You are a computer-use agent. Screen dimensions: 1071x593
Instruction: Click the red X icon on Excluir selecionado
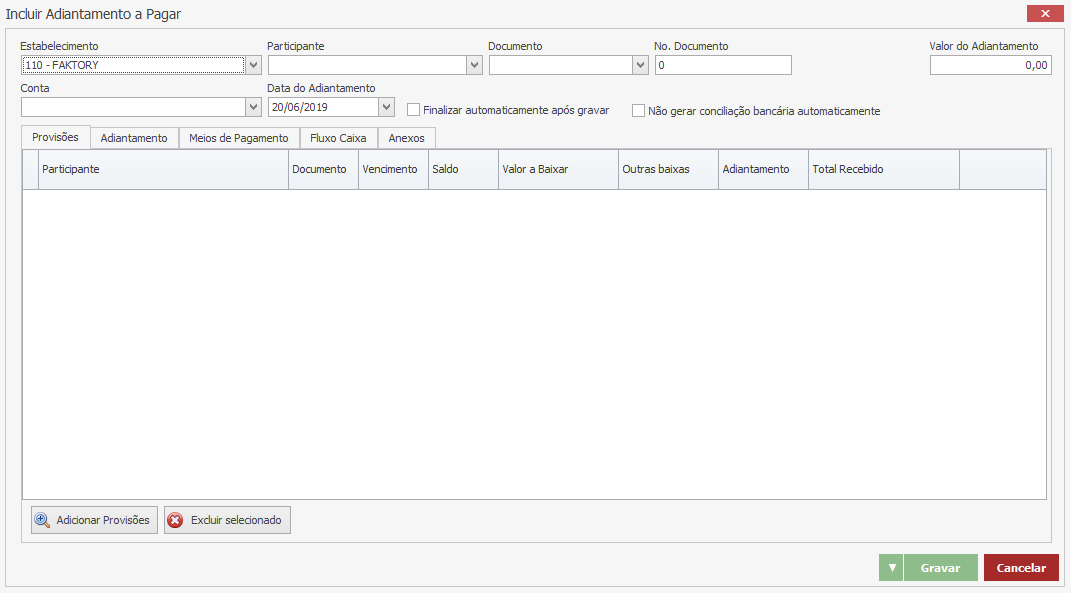pyautogui.click(x=176, y=520)
